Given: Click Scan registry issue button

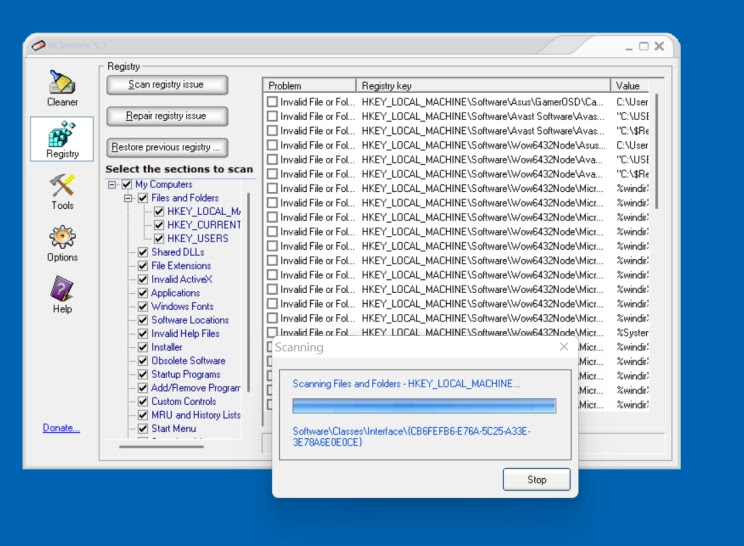Looking at the screenshot, I should 167,85.
